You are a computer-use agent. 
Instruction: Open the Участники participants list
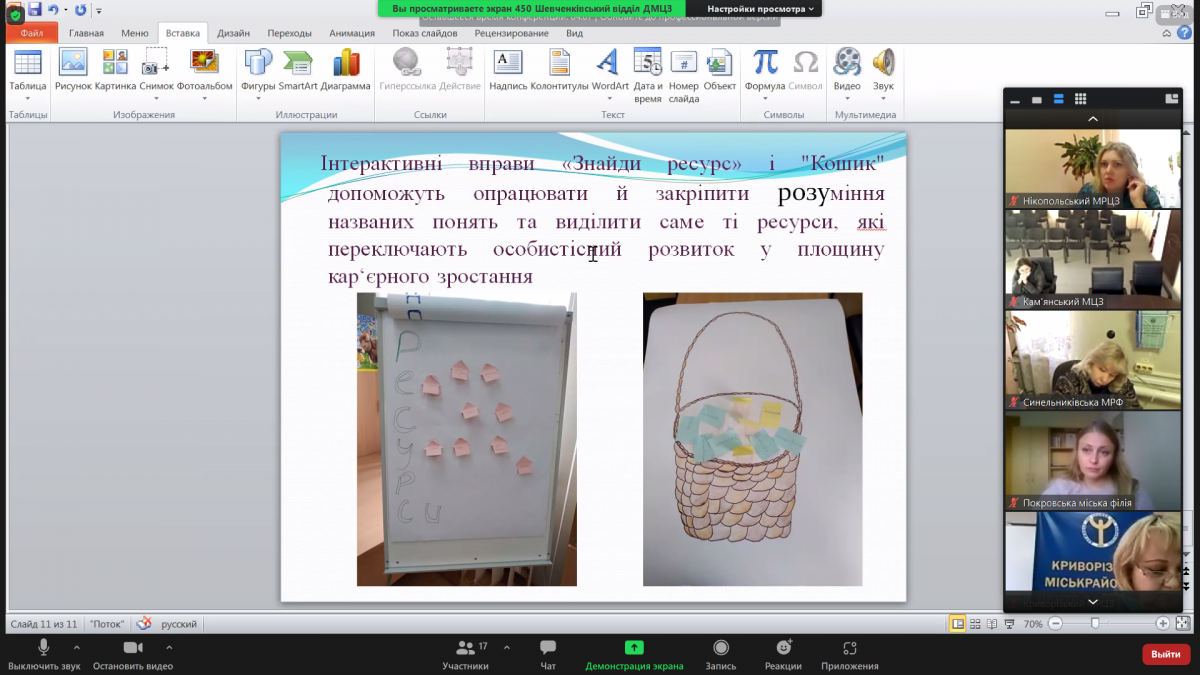[x=466, y=655]
